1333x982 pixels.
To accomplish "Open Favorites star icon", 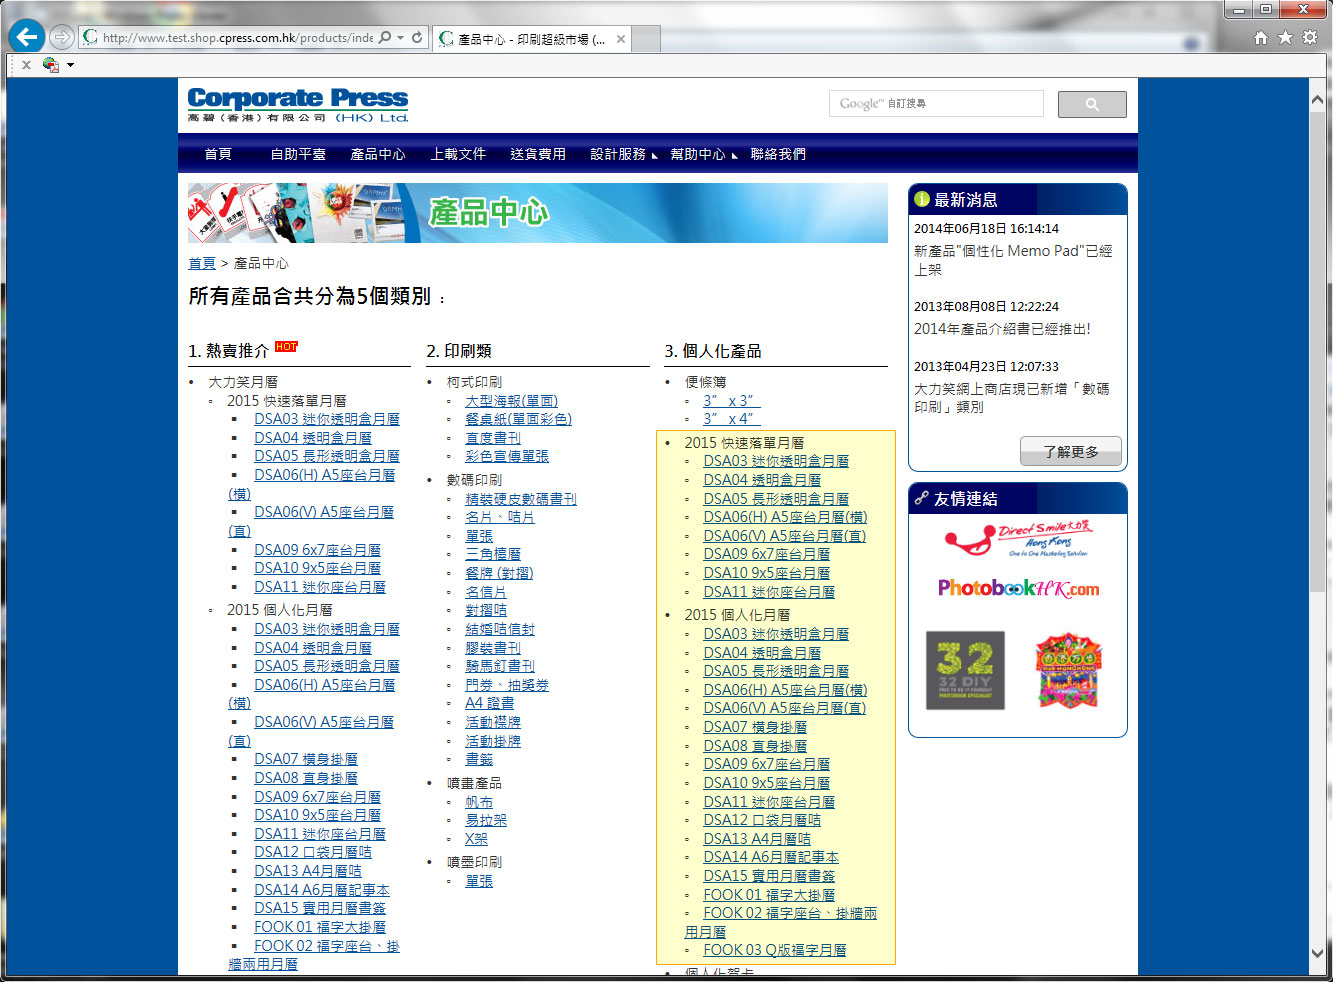I will click(1285, 38).
